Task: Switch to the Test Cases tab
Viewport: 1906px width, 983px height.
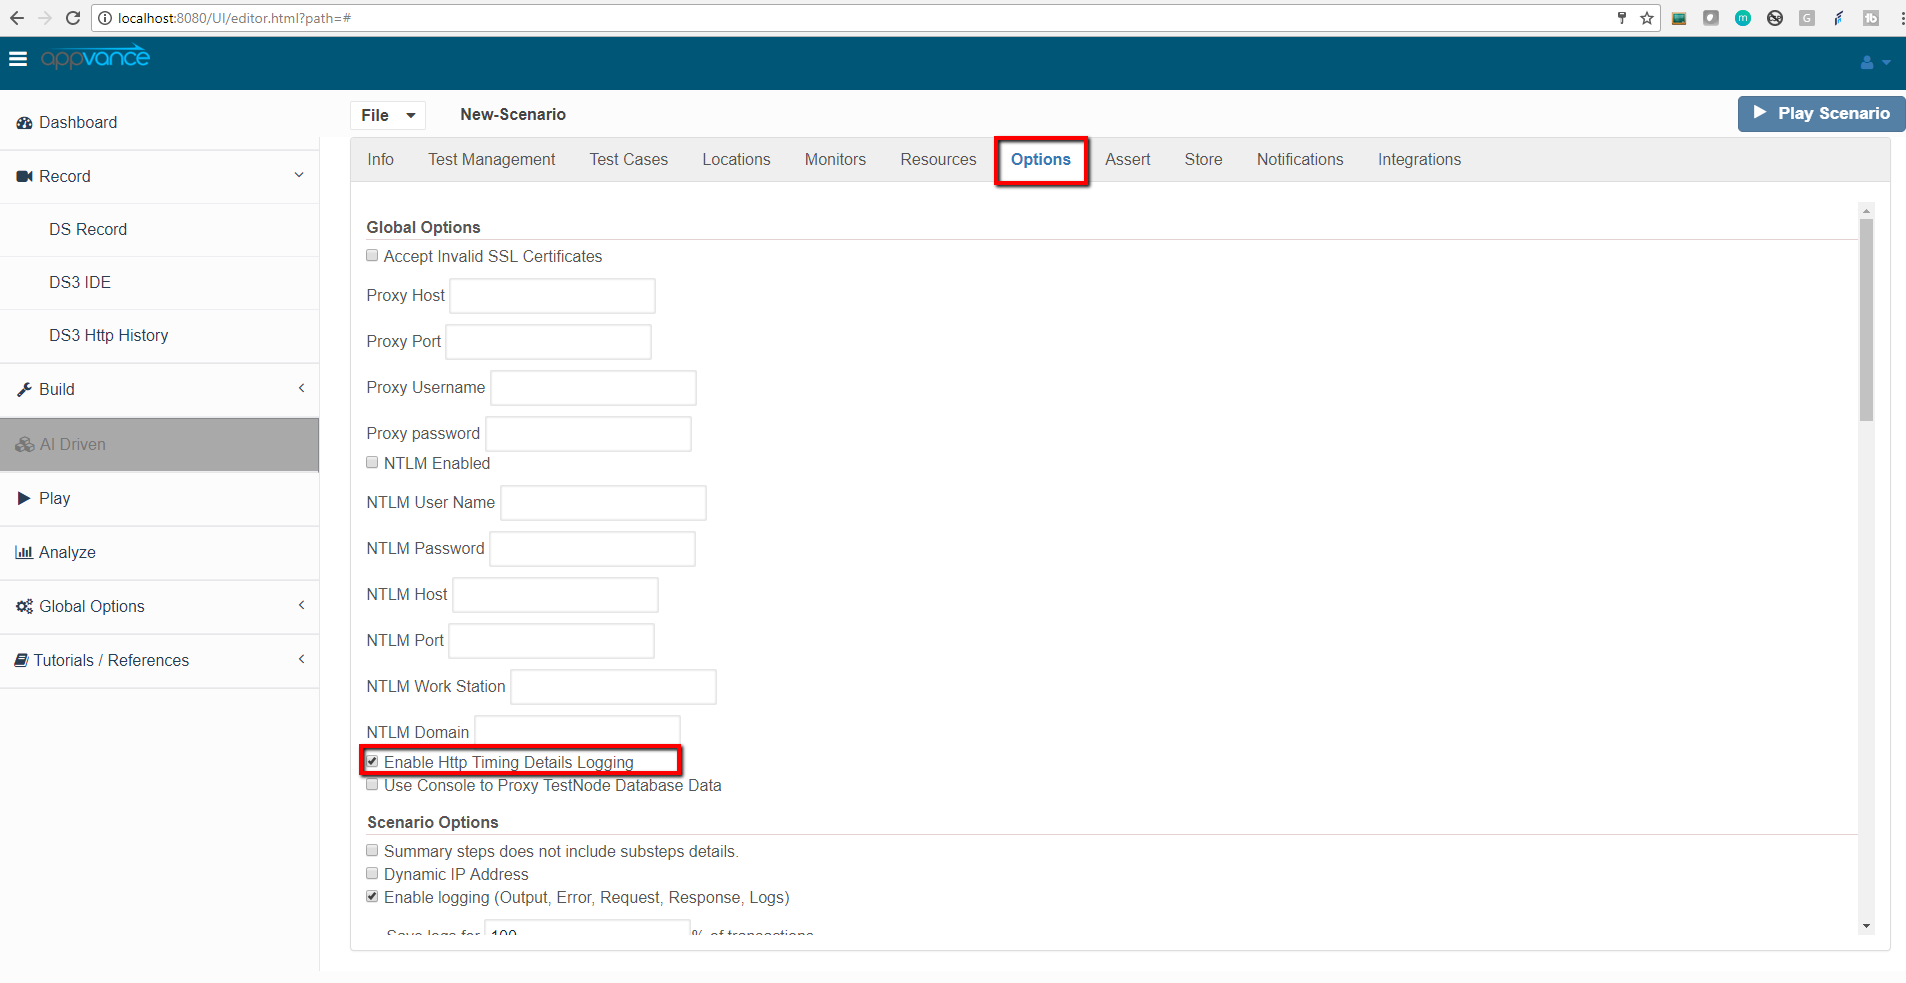Action: tap(628, 160)
